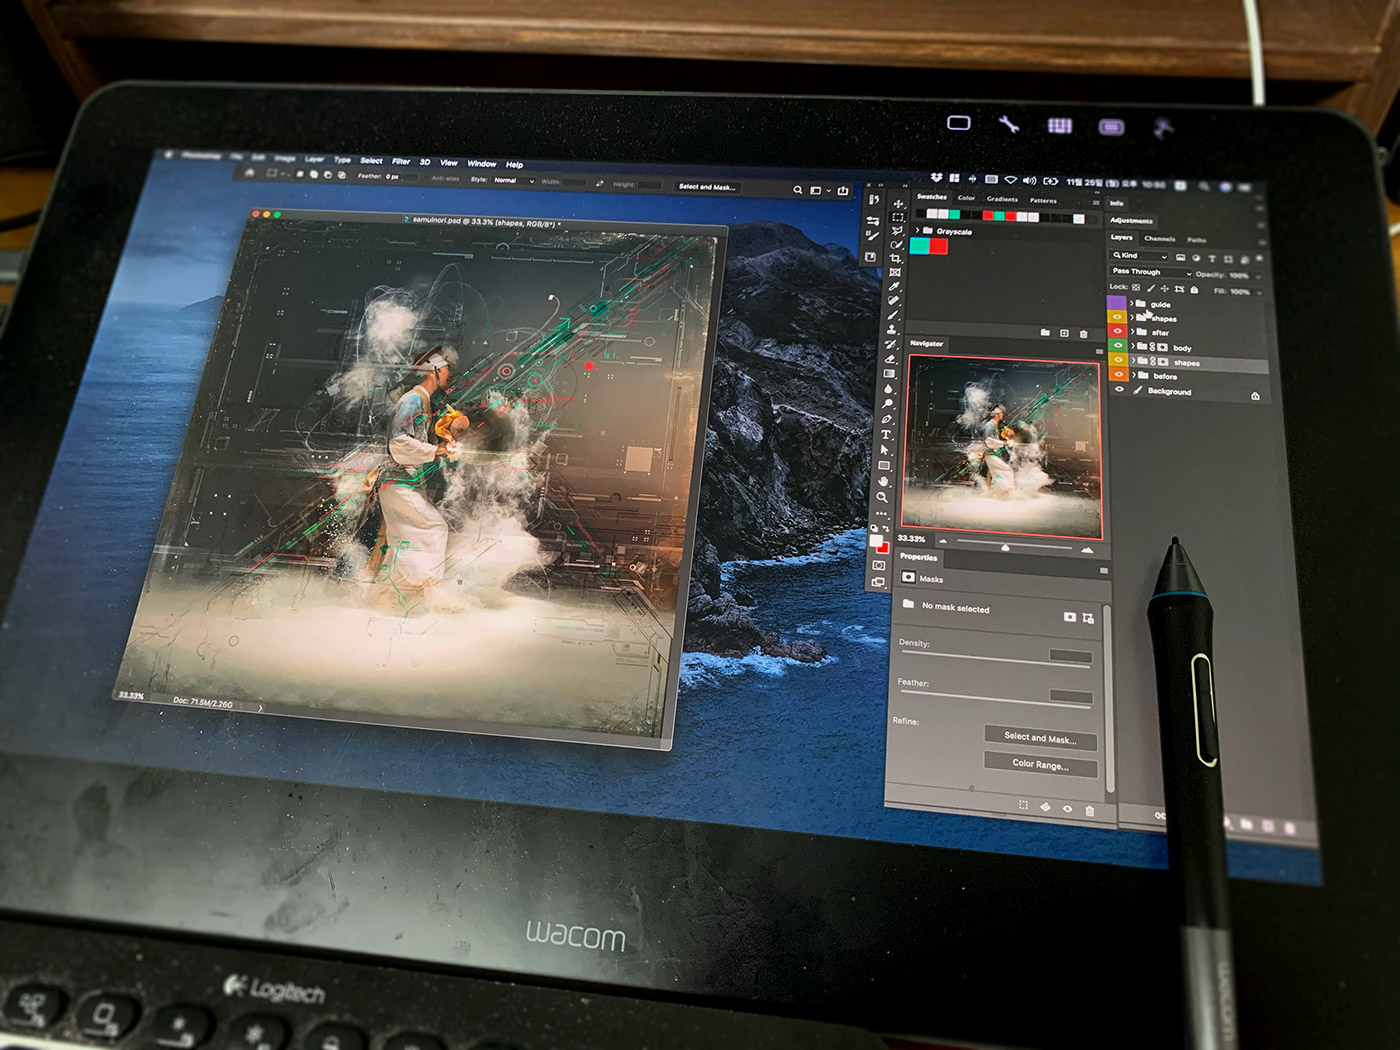Delete swatch with trash icon
1400x1050 pixels.
[1083, 334]
